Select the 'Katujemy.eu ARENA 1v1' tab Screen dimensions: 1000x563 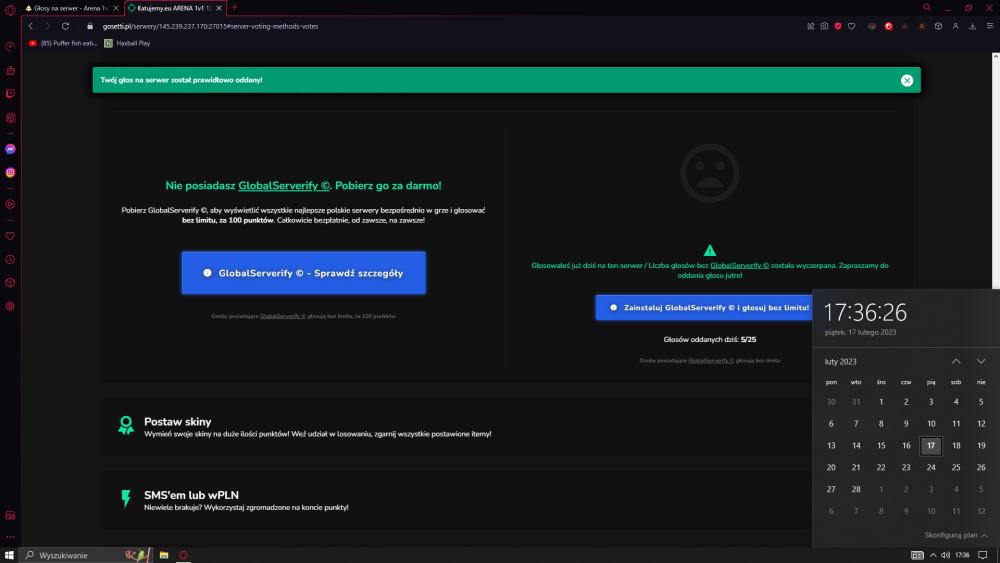170,8
